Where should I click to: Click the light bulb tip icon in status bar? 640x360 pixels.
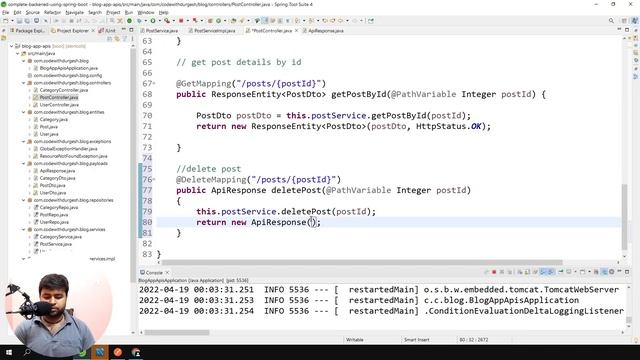(636, 340)
